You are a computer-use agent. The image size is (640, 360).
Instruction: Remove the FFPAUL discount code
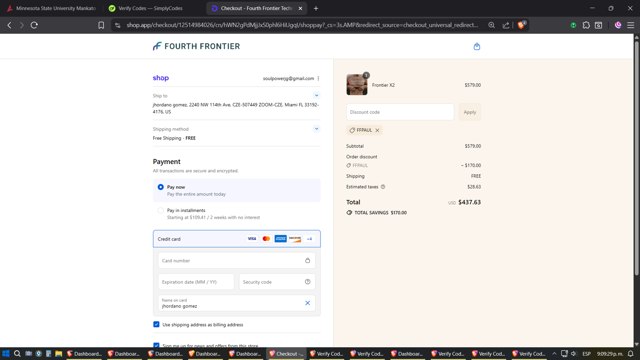tap(377, 130)
